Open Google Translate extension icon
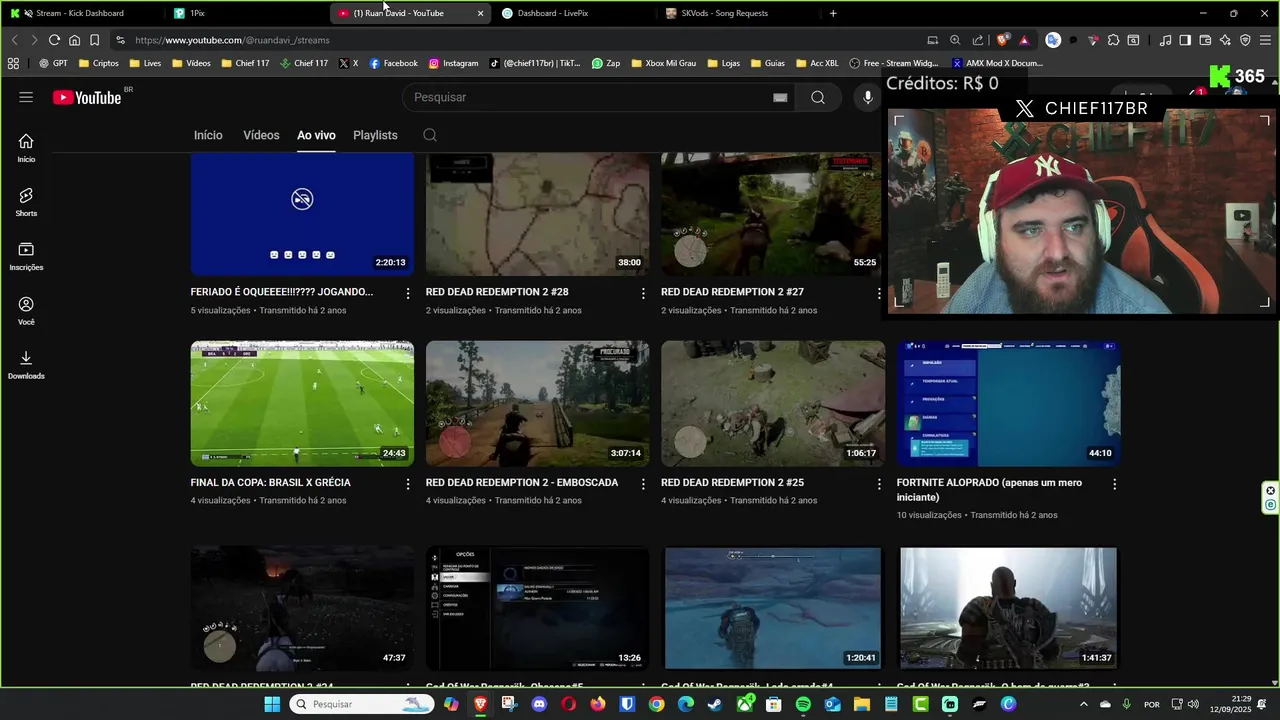This screenshot has width=1280, height=720. point(1052,40)
